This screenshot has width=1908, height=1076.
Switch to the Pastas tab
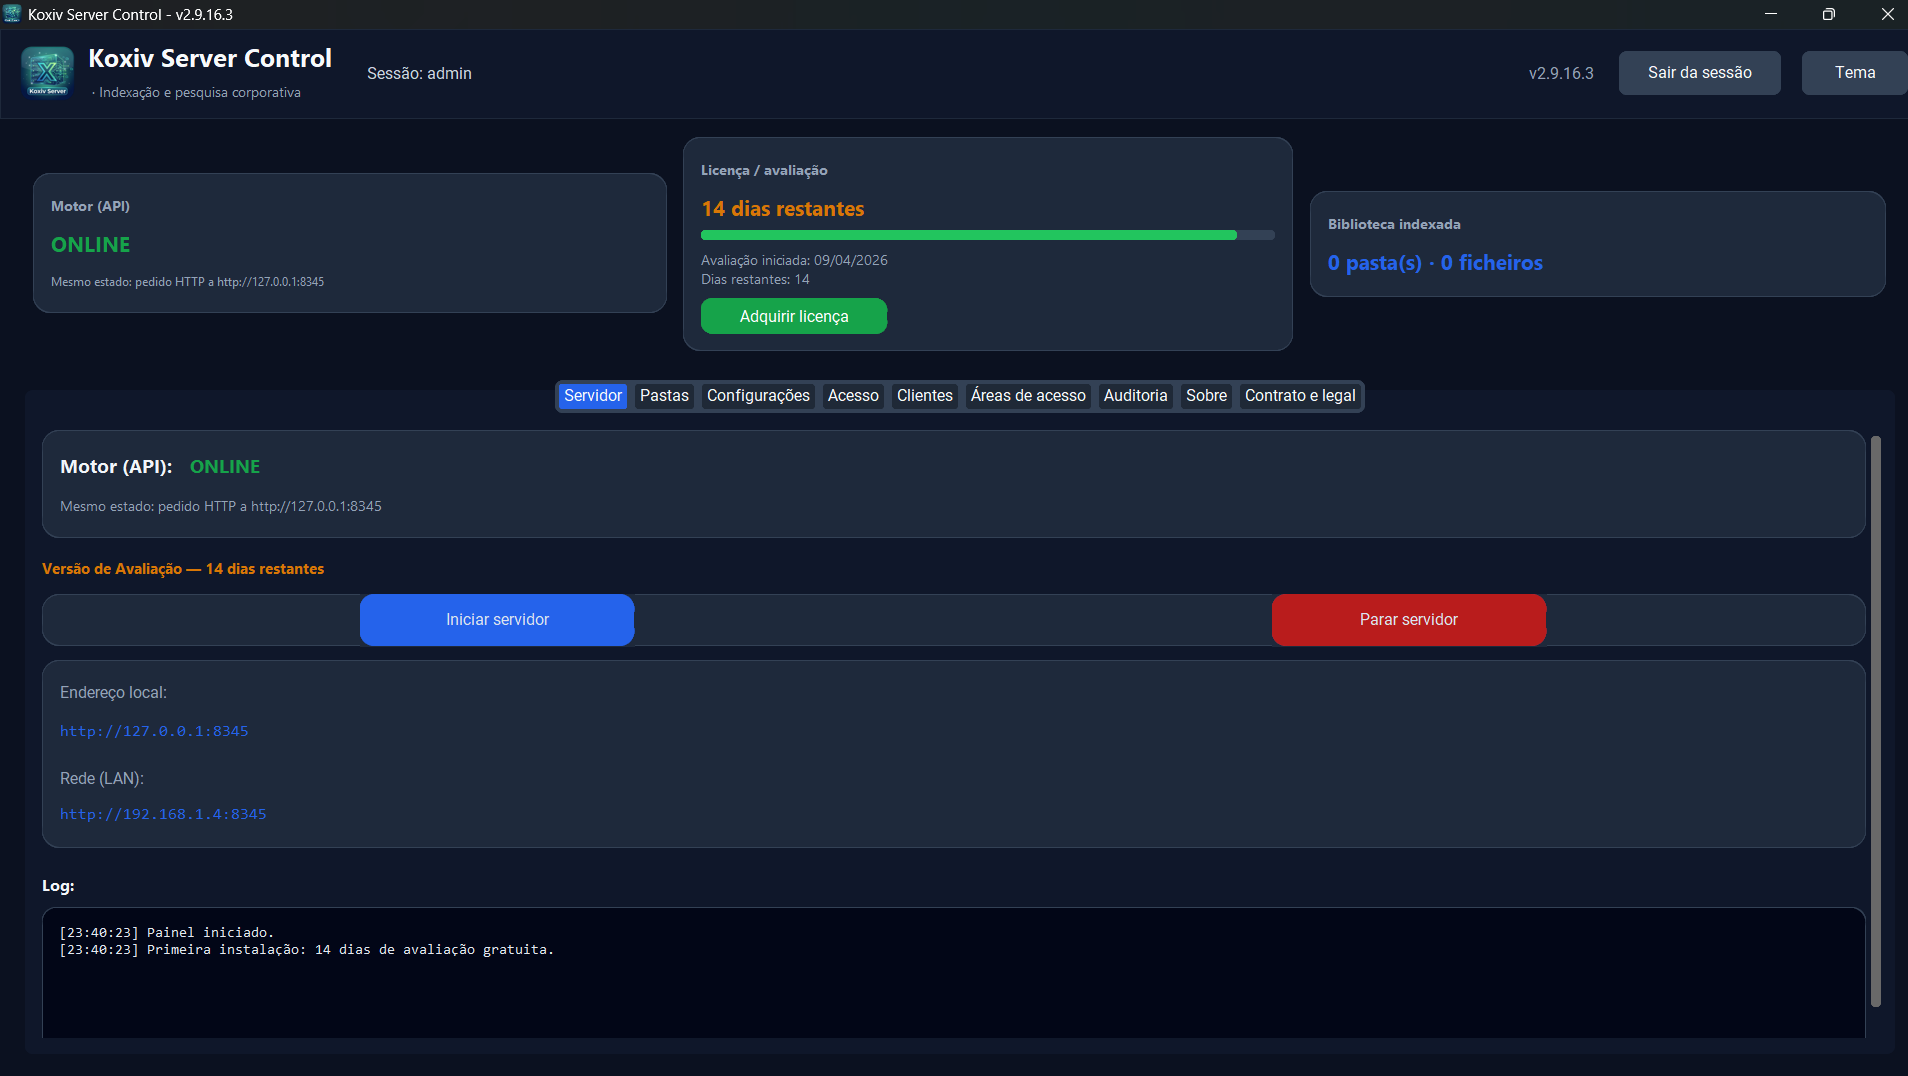tap(663, 396)
